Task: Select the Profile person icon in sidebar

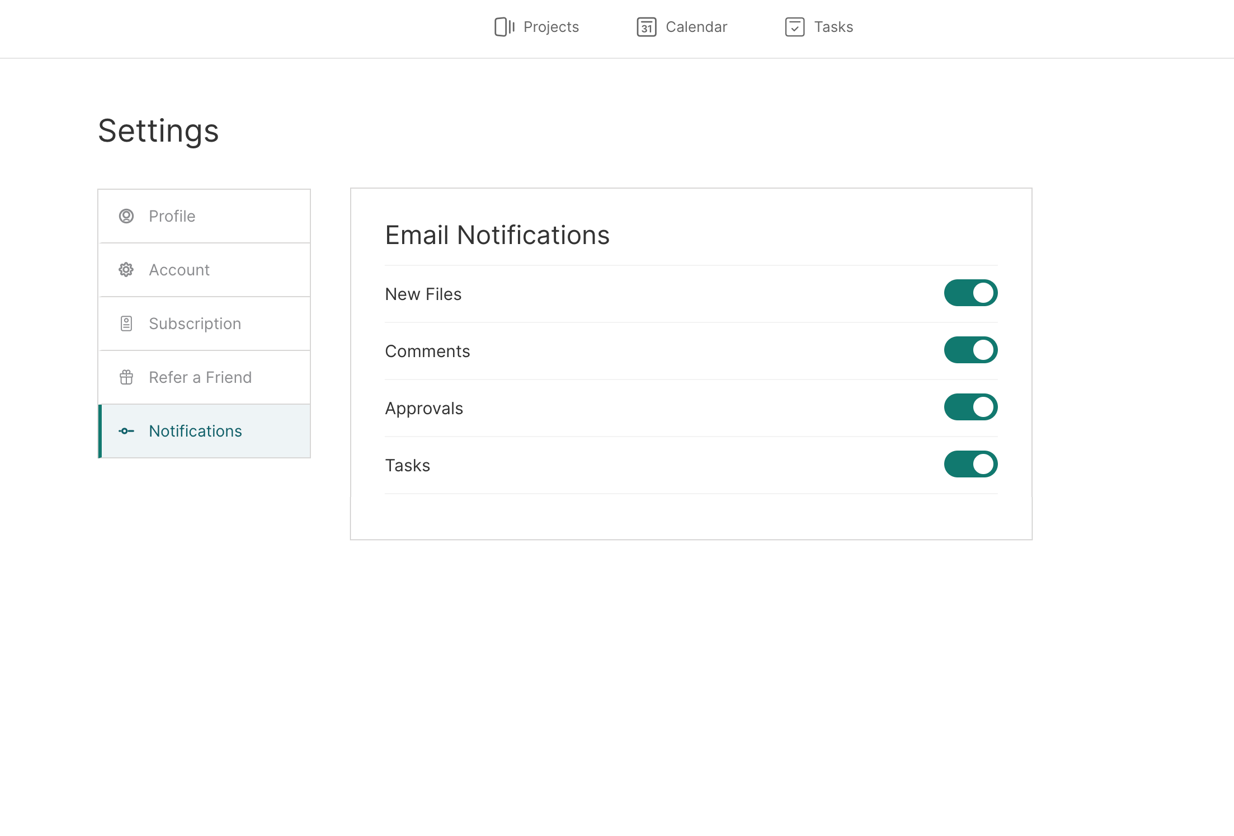Action: (x=126, y=216)
